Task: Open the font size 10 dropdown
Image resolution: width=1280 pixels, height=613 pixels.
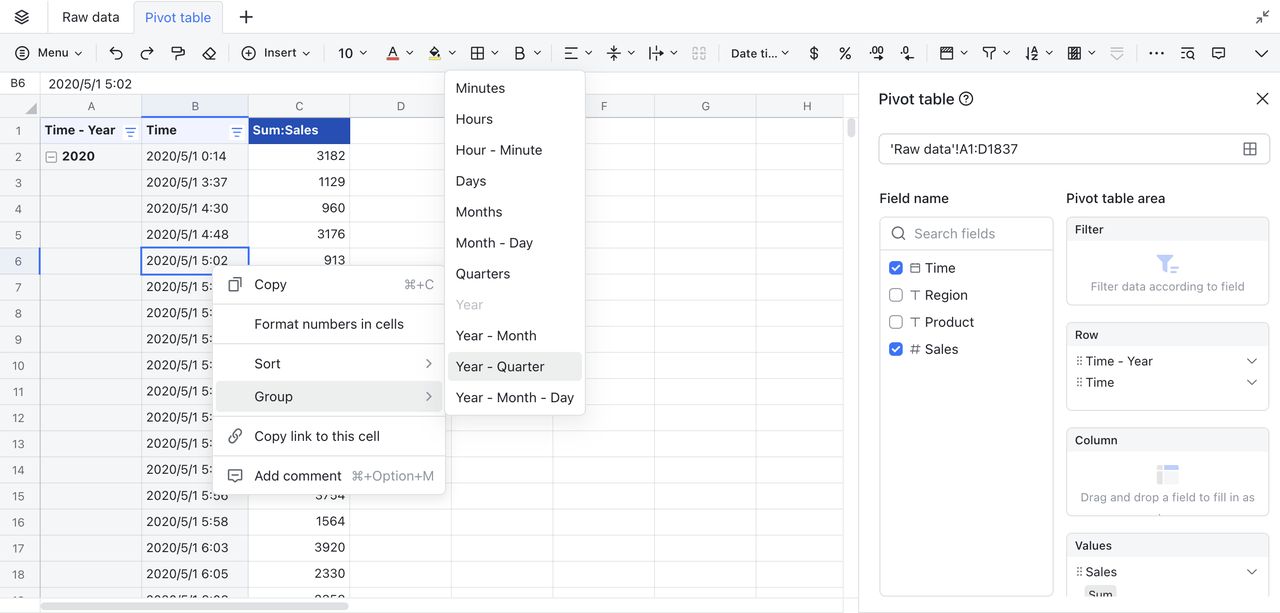Action: point(352,53)
